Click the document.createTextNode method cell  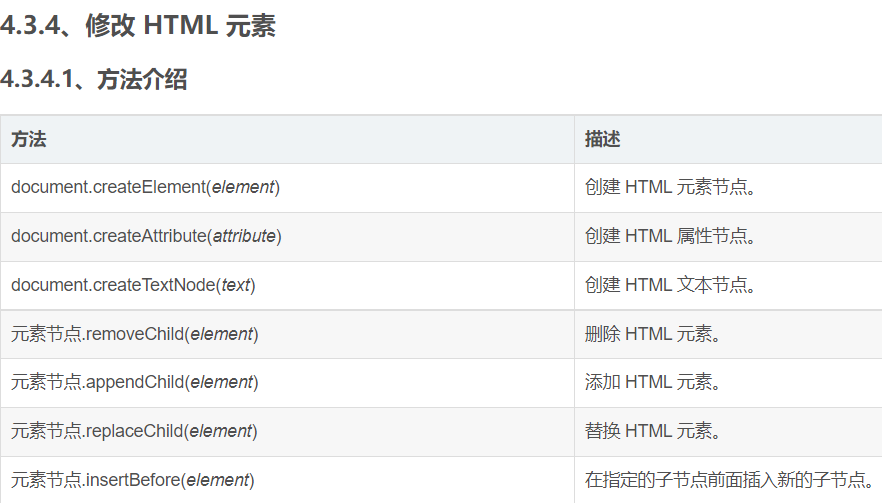pyautogui.click(x=133, y=285)
